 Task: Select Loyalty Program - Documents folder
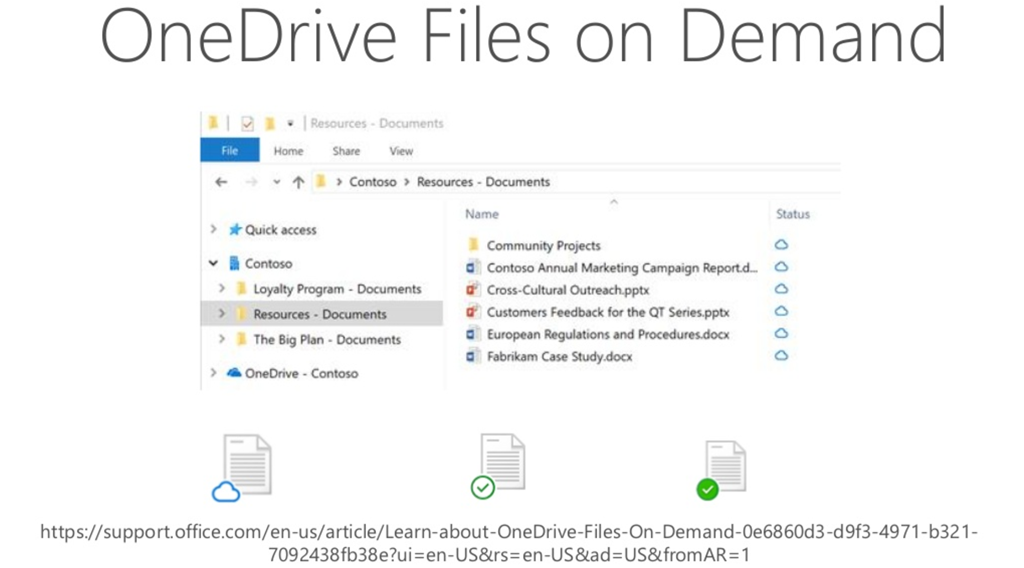(337, 289)
